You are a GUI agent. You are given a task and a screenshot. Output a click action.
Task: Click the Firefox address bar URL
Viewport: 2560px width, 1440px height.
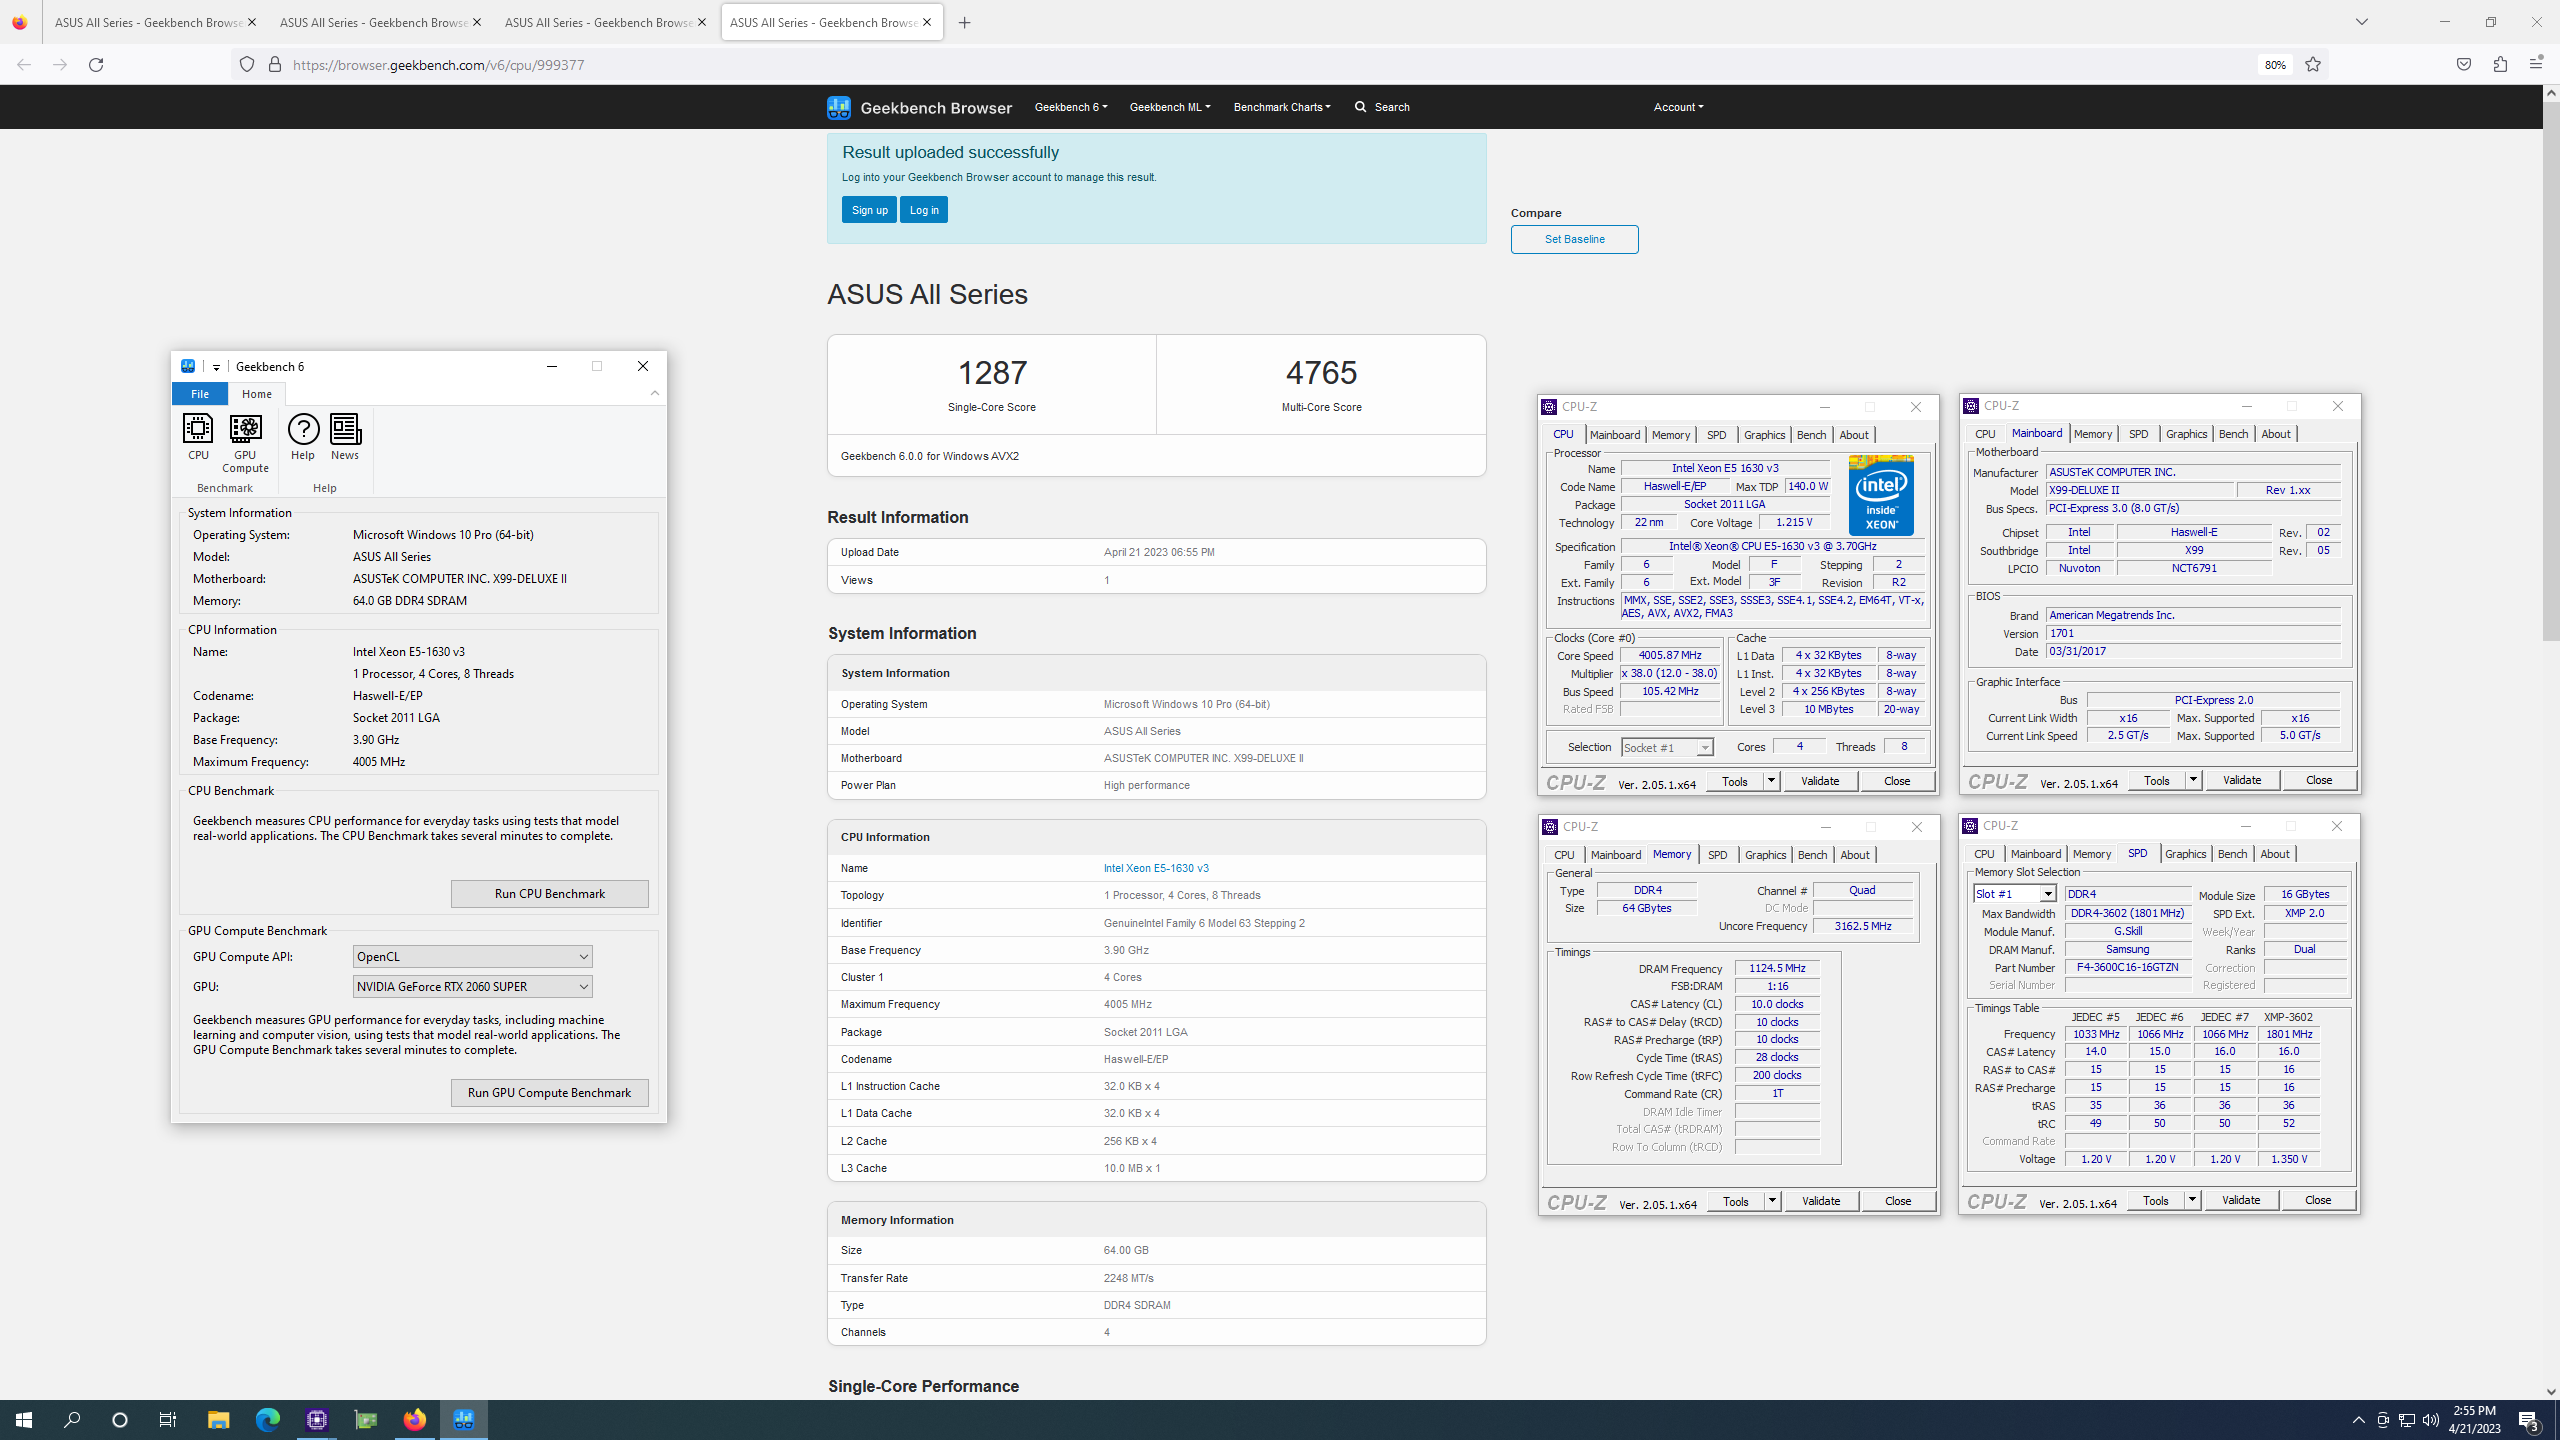click(x=438, y=65)
